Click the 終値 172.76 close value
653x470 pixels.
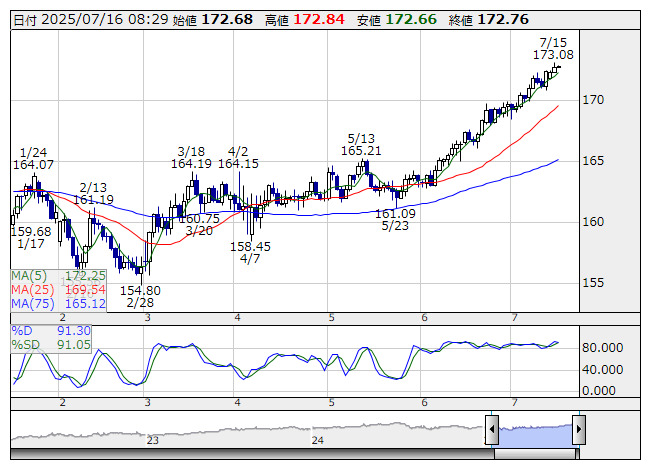(x=489, y=20)
